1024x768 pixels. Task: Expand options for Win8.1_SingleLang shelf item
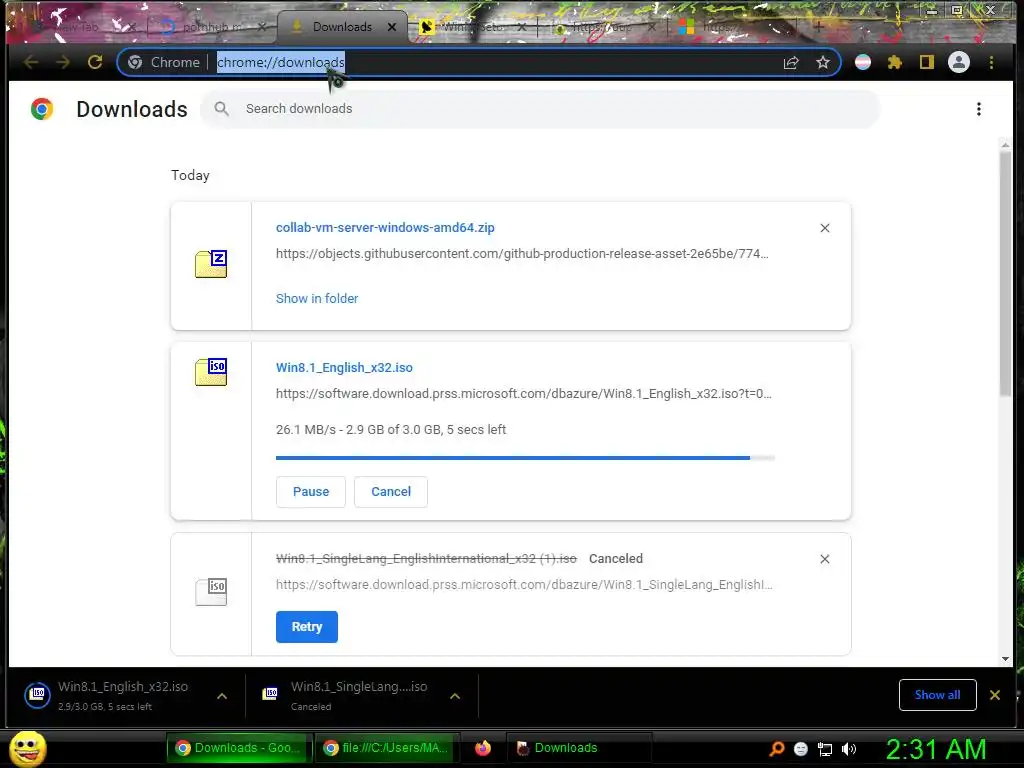[455, 696]
